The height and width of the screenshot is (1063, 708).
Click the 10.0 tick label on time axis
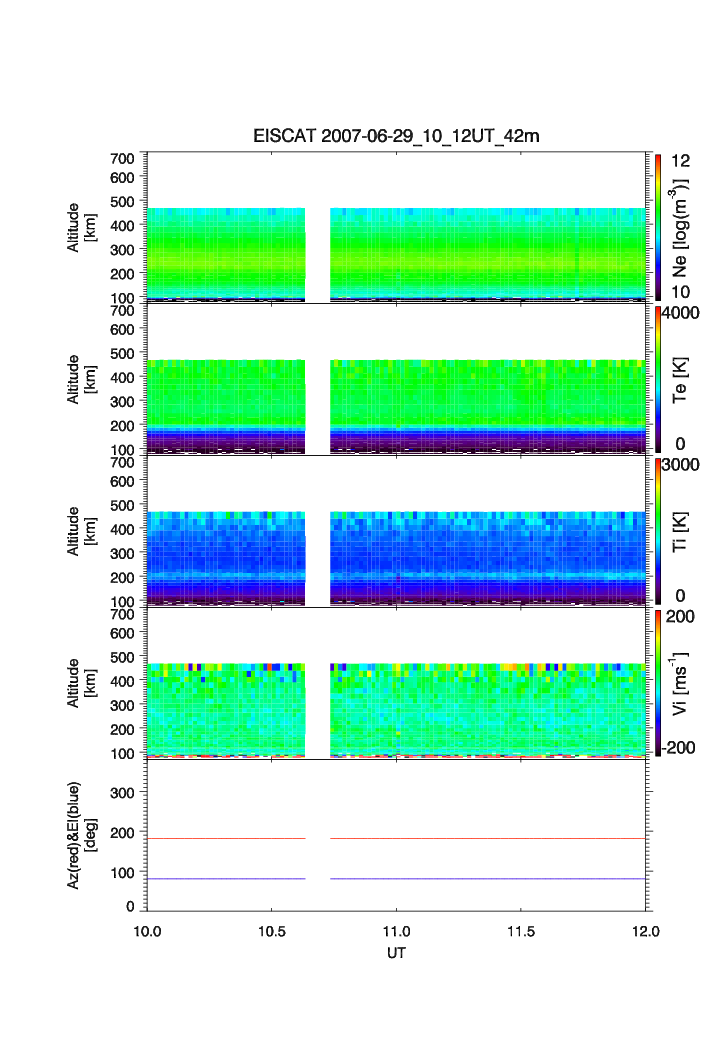point(147,931)
